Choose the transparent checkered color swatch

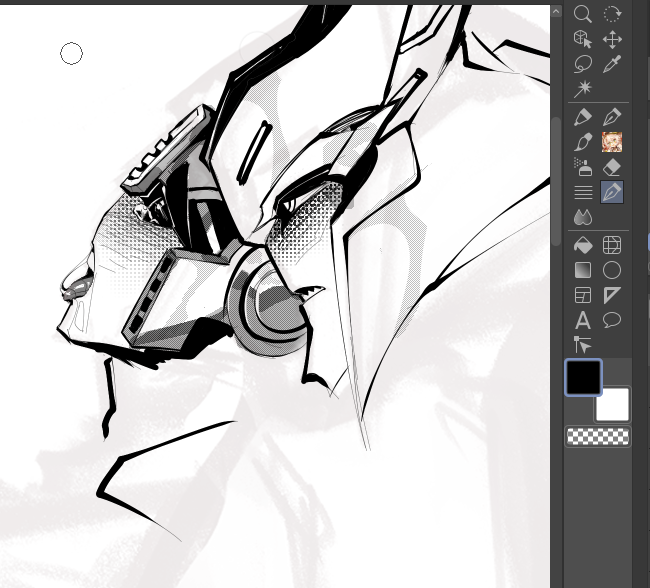(598, 437)
